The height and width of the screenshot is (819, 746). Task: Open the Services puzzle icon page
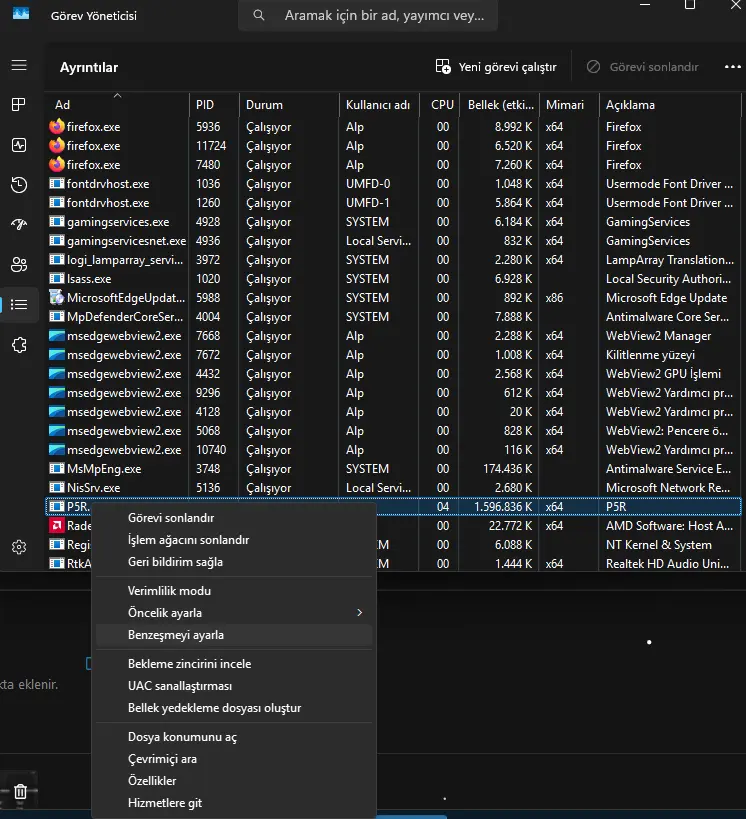point(19,345)
